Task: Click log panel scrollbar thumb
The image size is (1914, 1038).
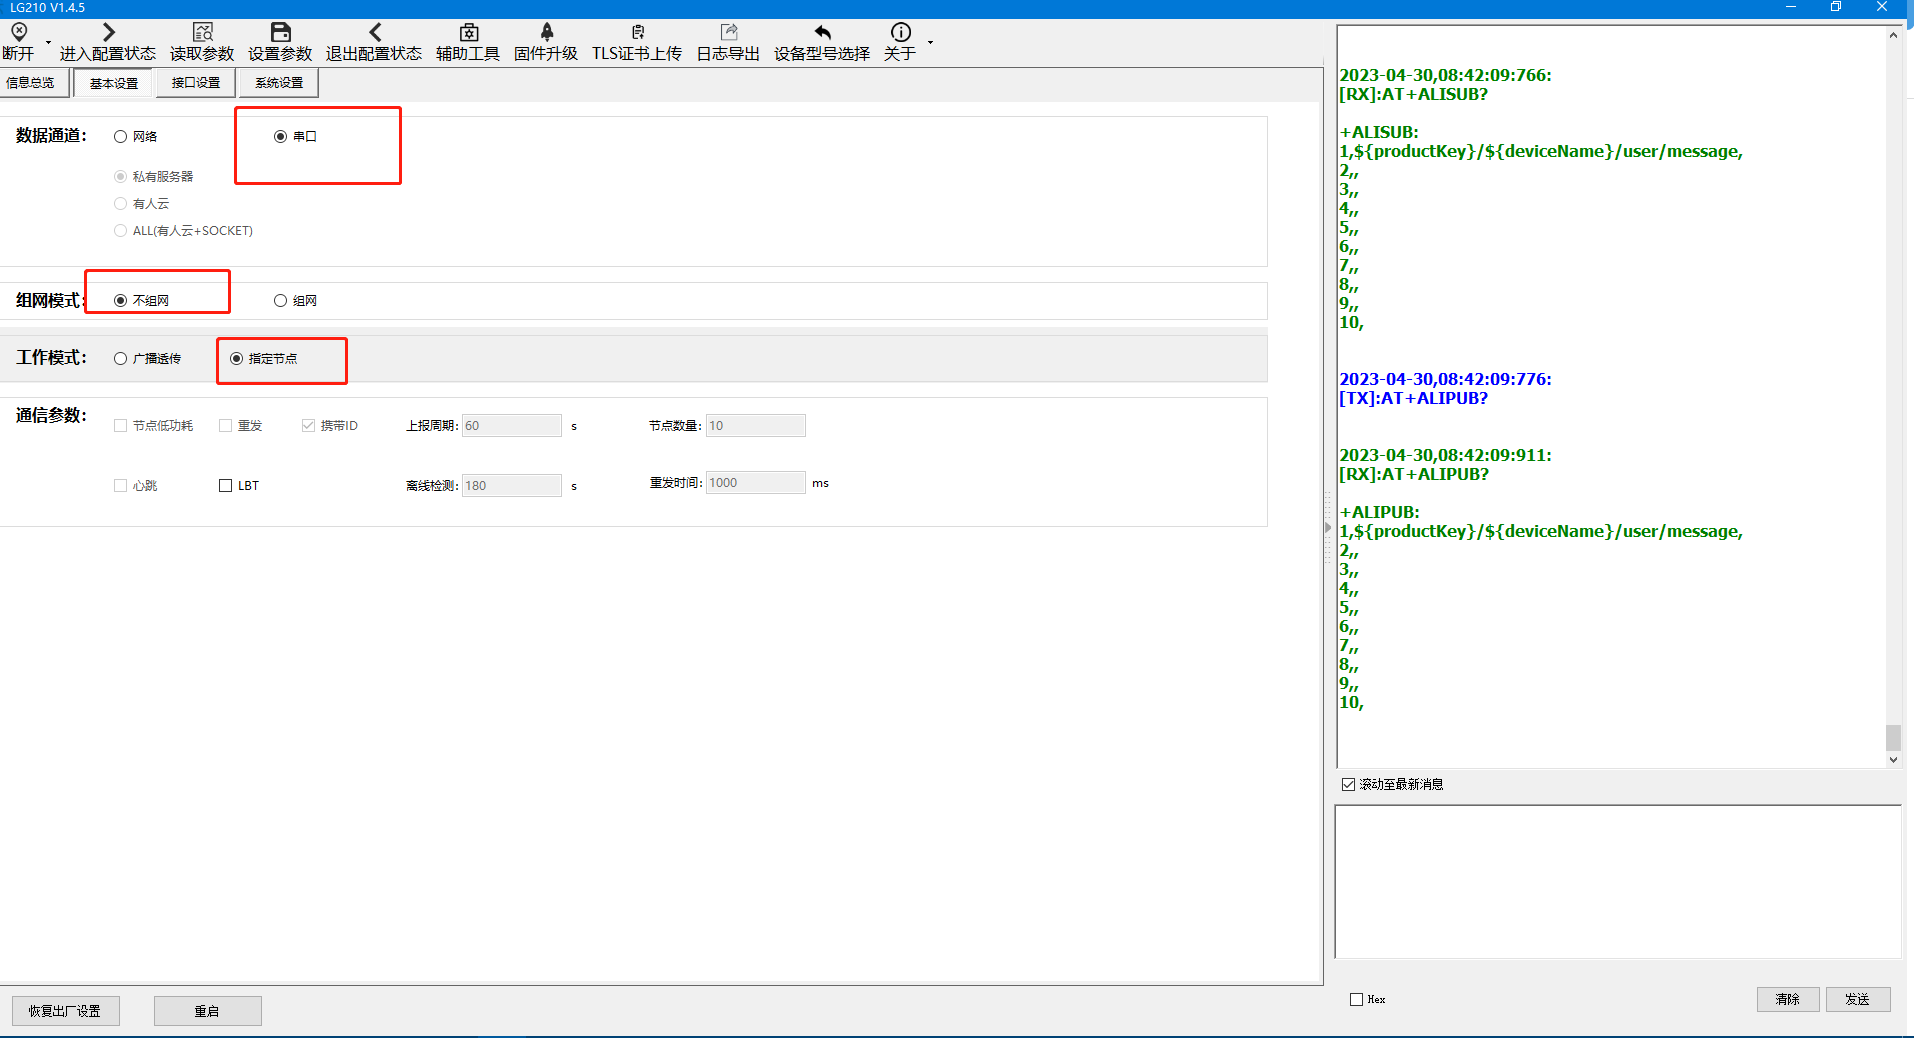Action: tap(1893, 738)
